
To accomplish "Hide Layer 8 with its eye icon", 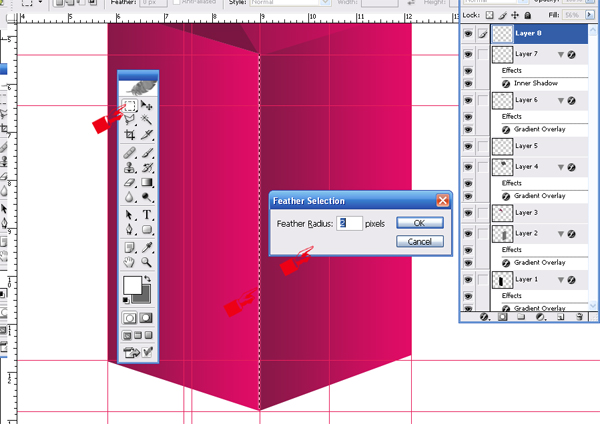I will pyautogui.click(x=468, y=34).
